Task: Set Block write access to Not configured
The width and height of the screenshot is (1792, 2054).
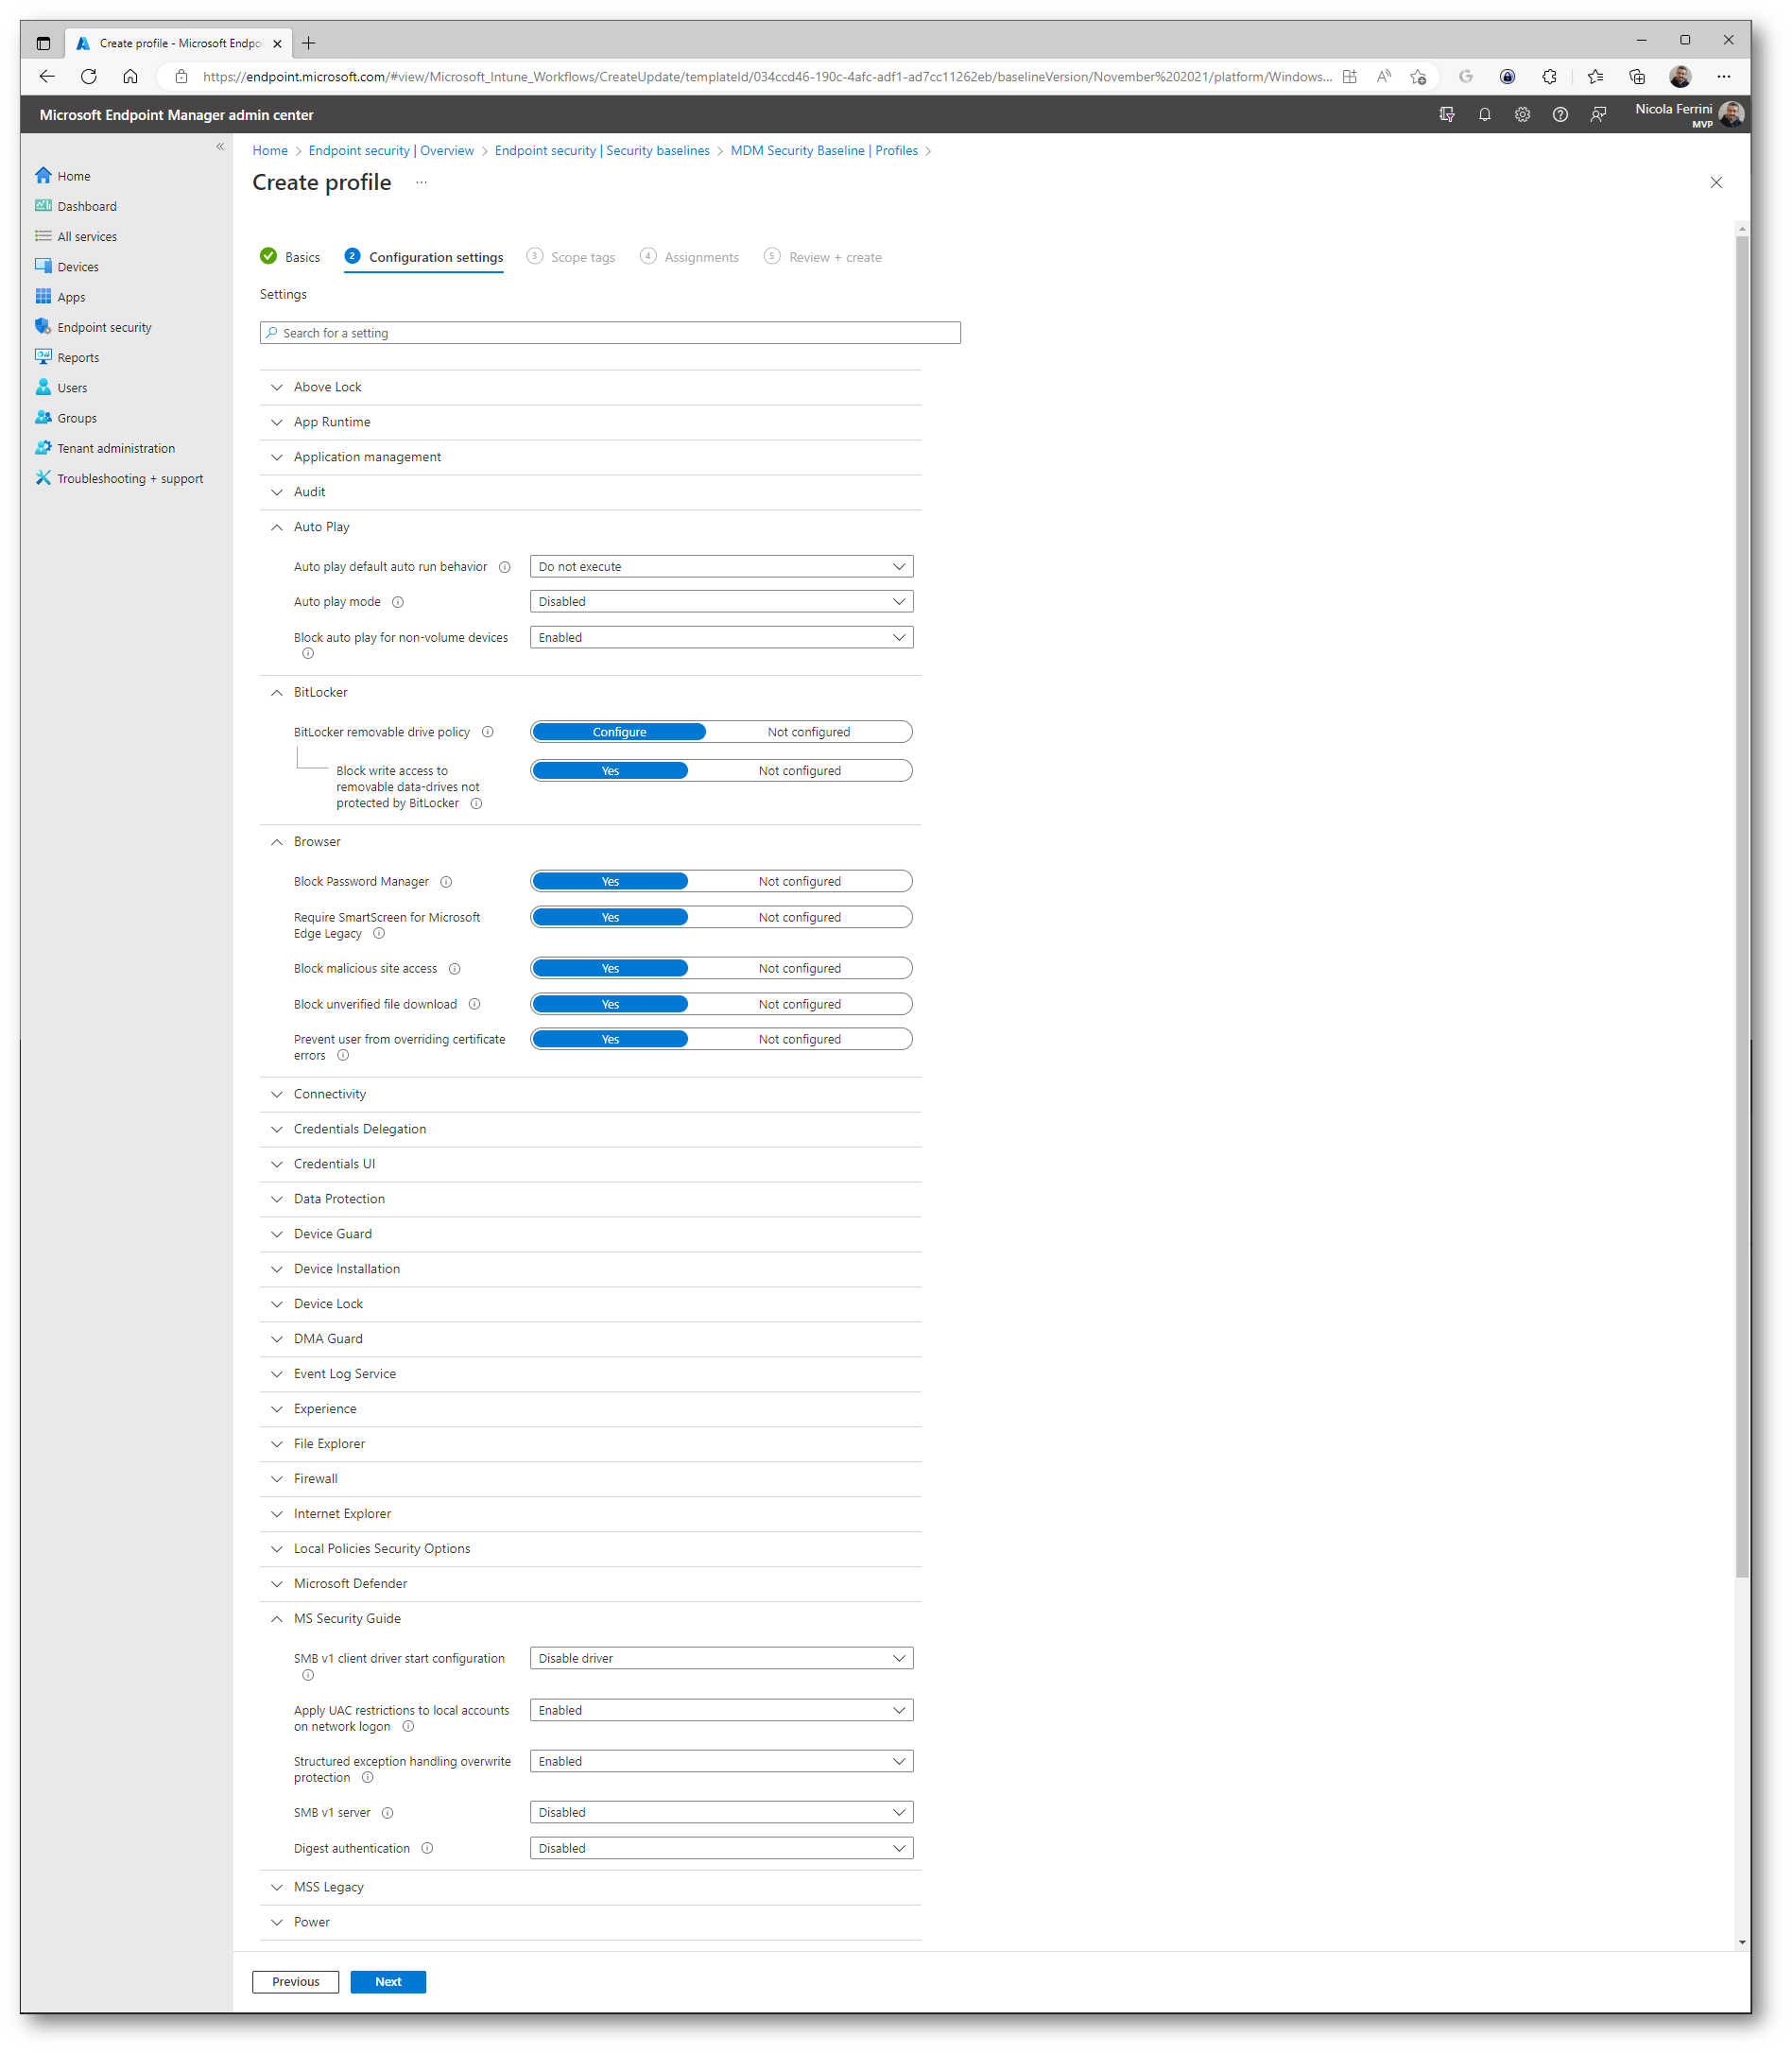Action: (x=800, y=771)
